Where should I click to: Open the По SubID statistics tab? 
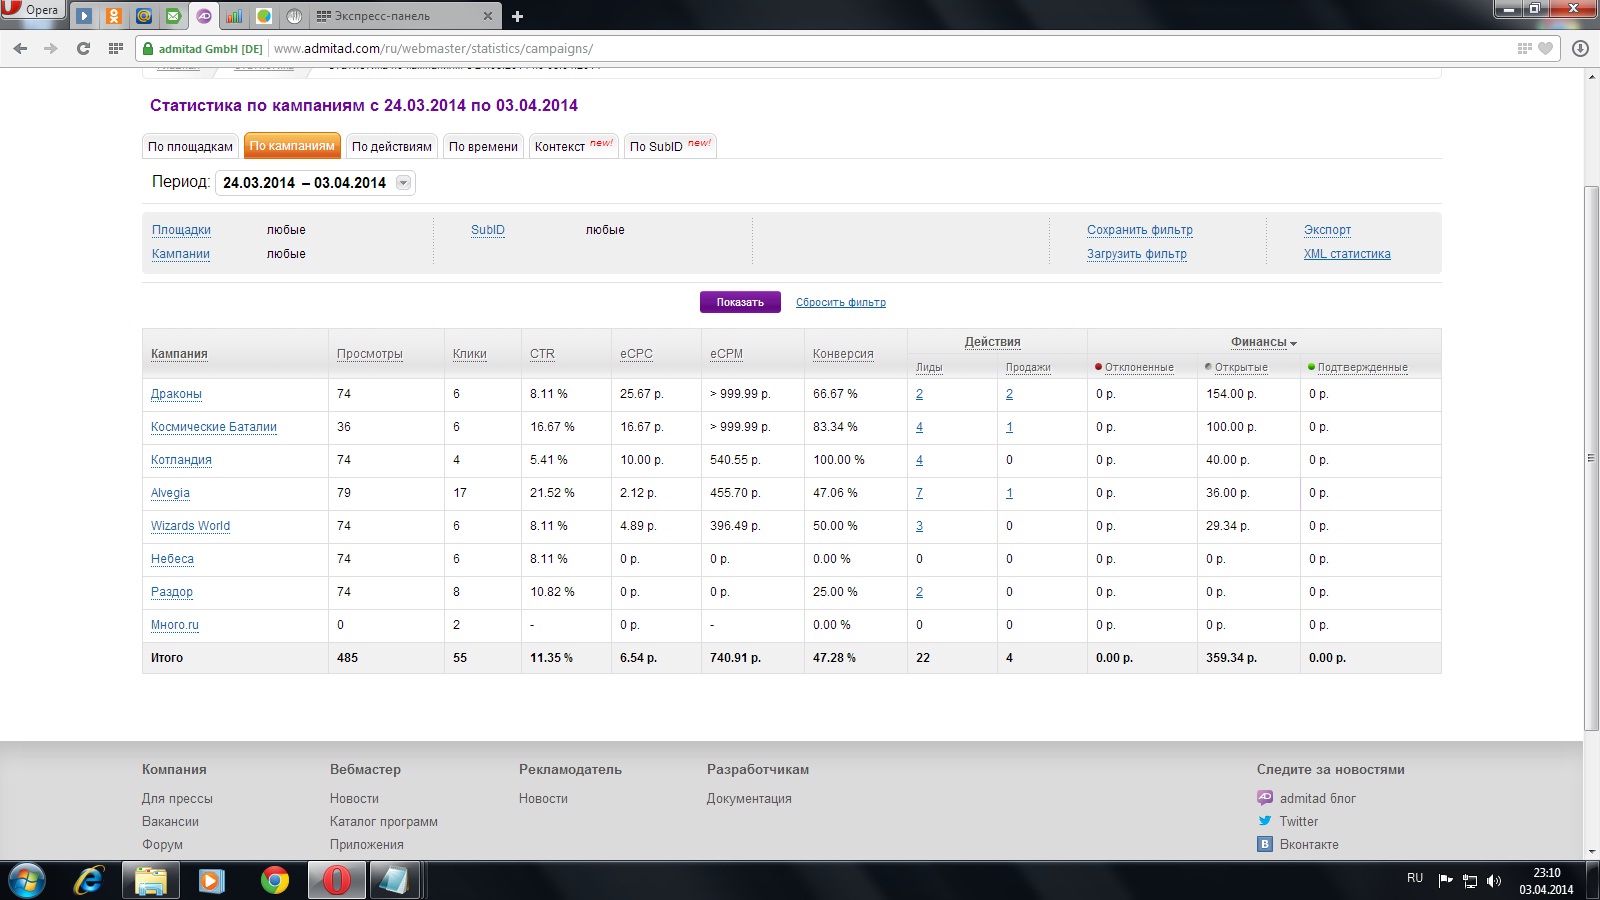click(x=670, y=146)
